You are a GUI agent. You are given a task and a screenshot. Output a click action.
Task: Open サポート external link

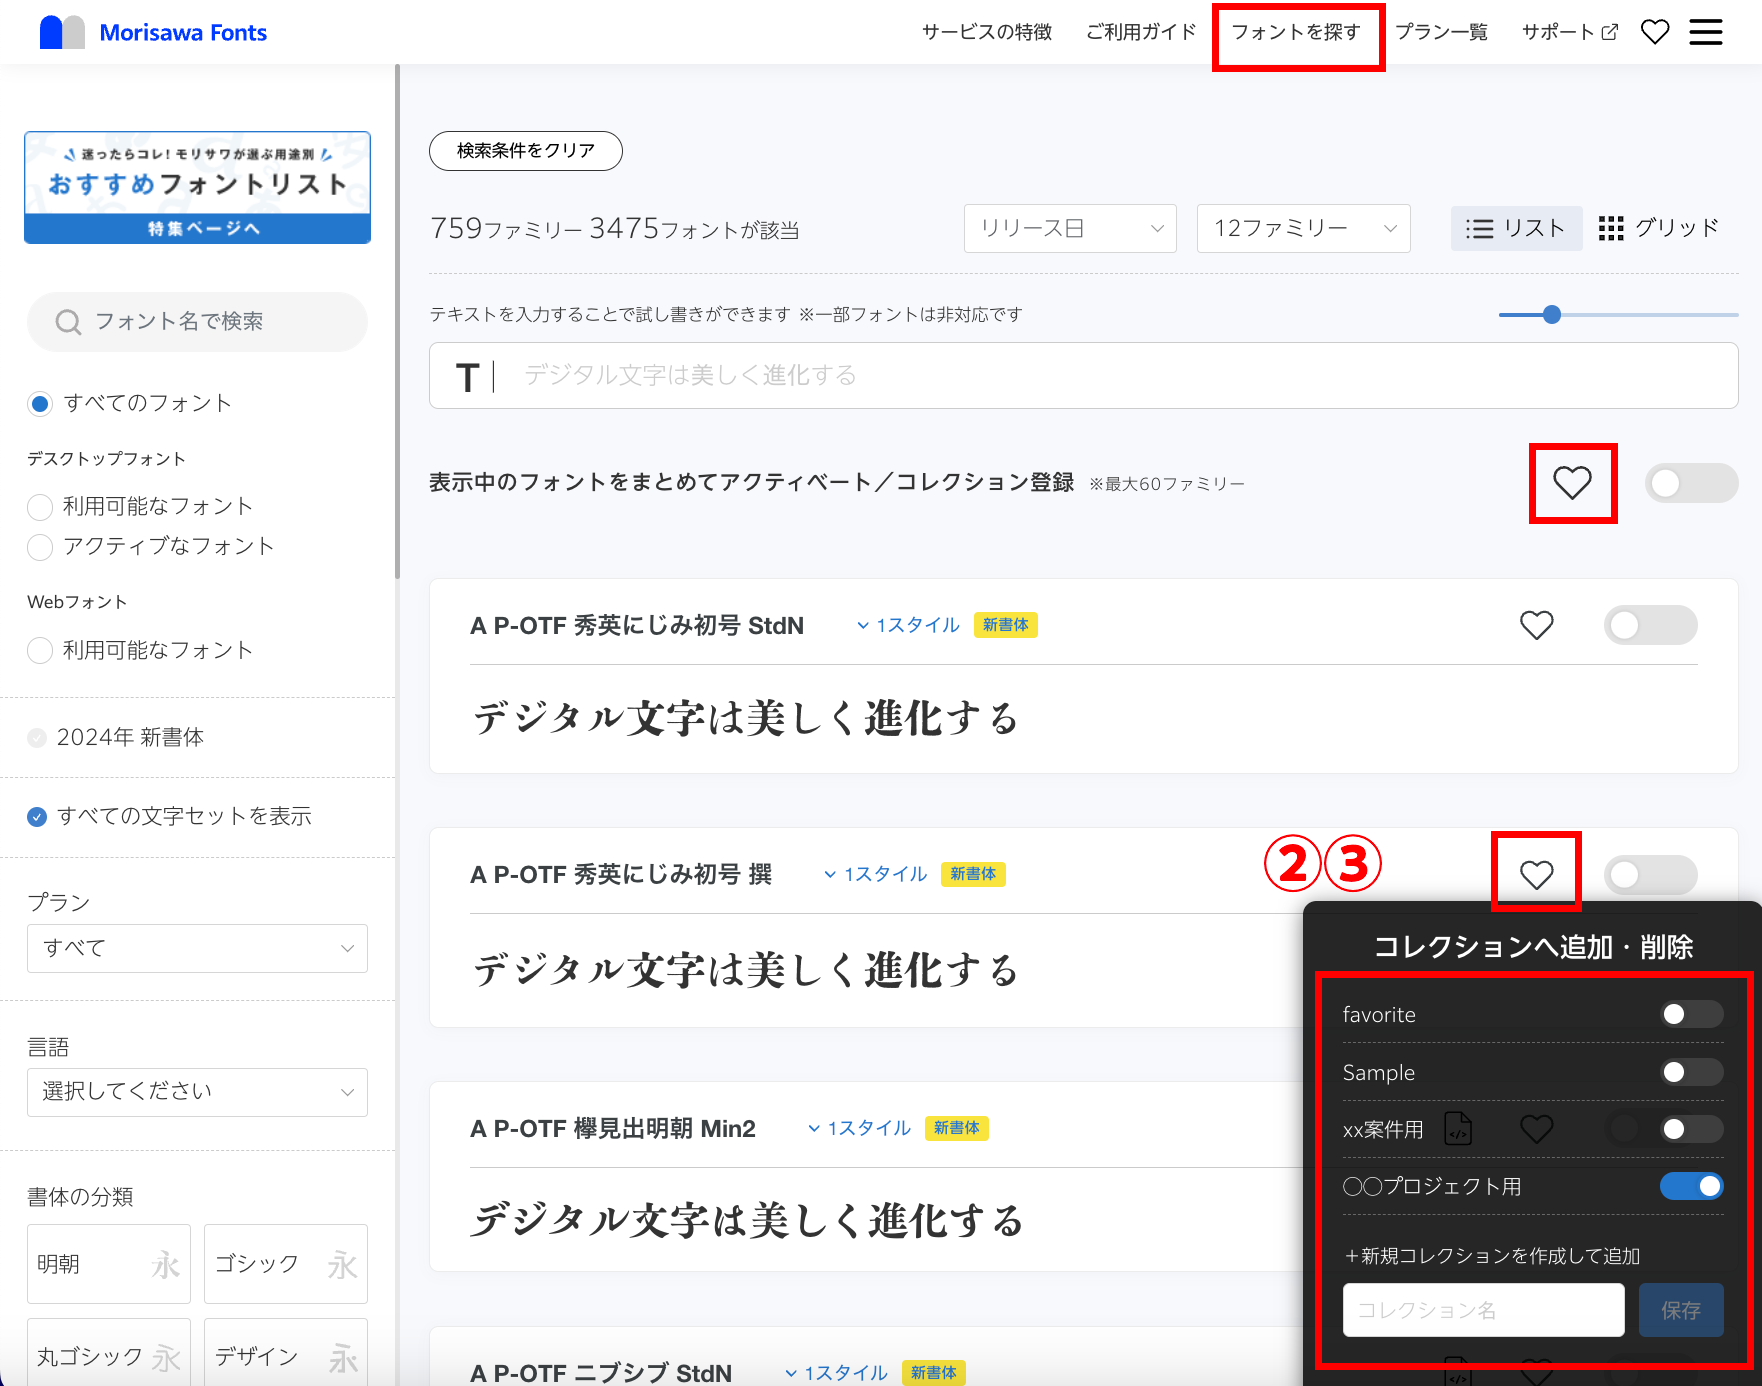point(1569,32)
